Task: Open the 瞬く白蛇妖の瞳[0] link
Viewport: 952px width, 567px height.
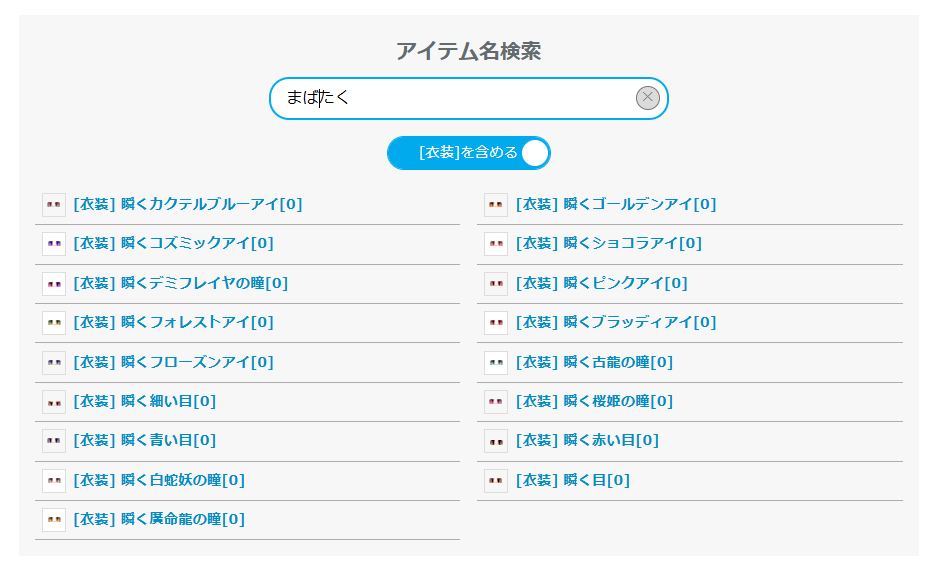Action: [159, 480]
